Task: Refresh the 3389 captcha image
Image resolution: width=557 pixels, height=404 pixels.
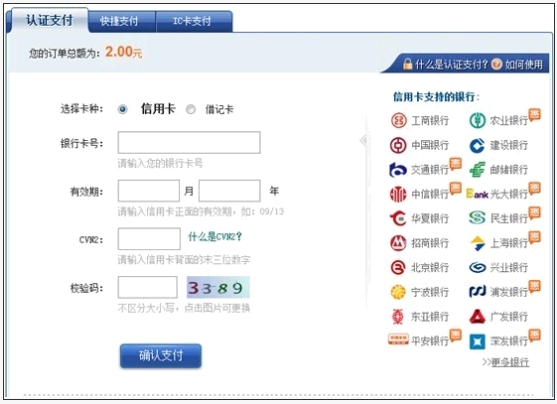Action: click(x=218, y=287)
